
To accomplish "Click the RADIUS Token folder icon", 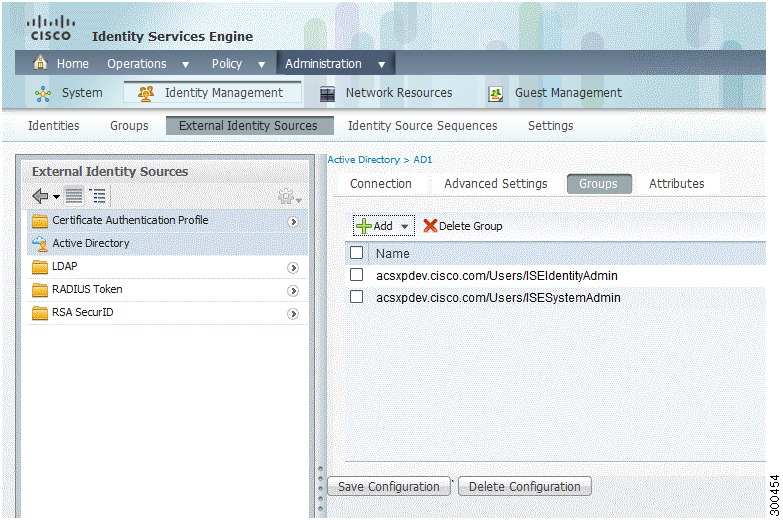I will (40, 290).
